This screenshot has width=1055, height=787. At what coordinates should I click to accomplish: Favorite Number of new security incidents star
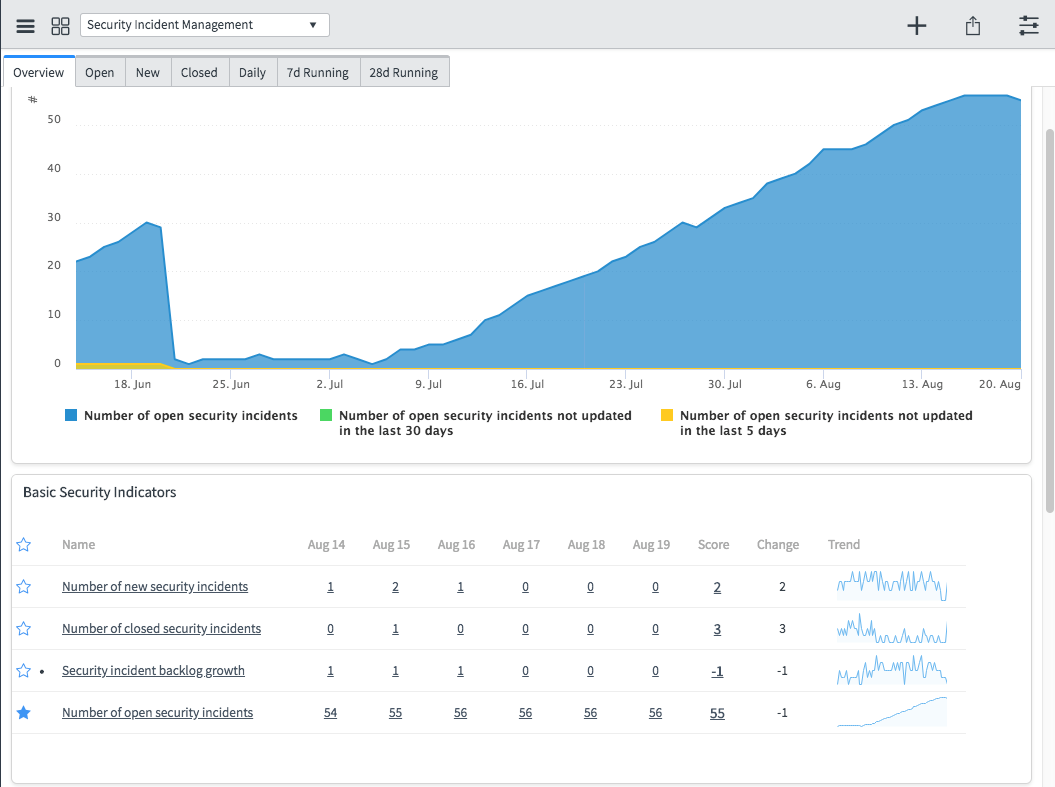tap(24, 587)
